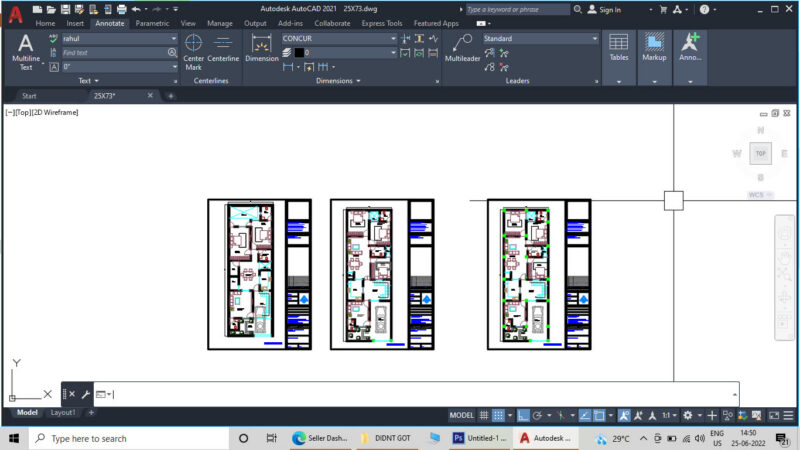The width and height of the screenshot is (800, 450).
Task: Click the viewport label [2D Wireframe]
Action: click(x=55, y=112)
